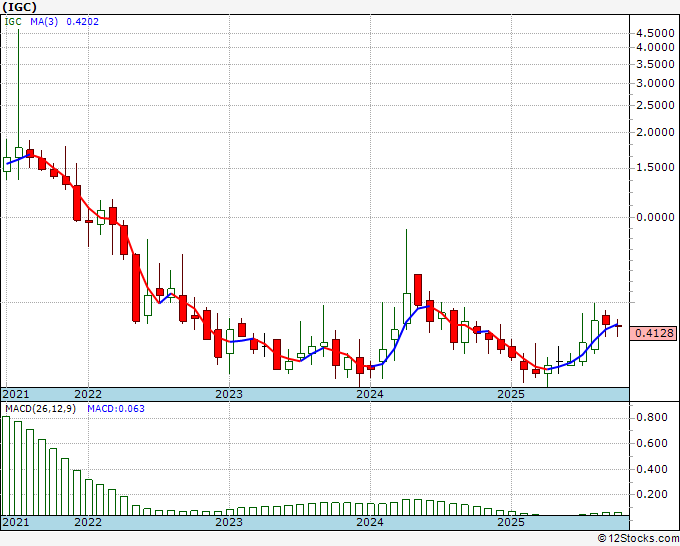Viewport: 680px width, 546px height.
Task: Click the MA(3) indicator label
Action: 44,21
